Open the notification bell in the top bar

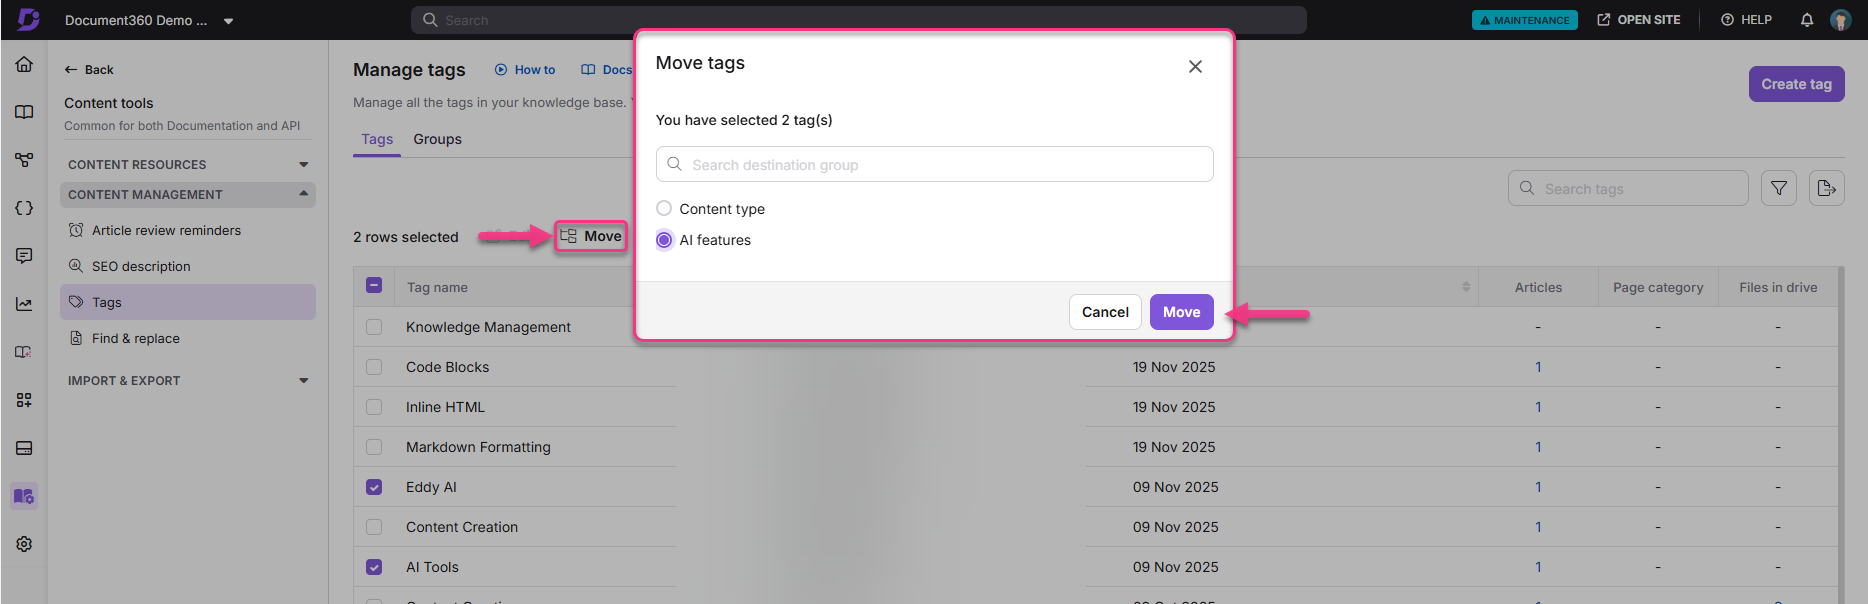[x=1807, y=19]
